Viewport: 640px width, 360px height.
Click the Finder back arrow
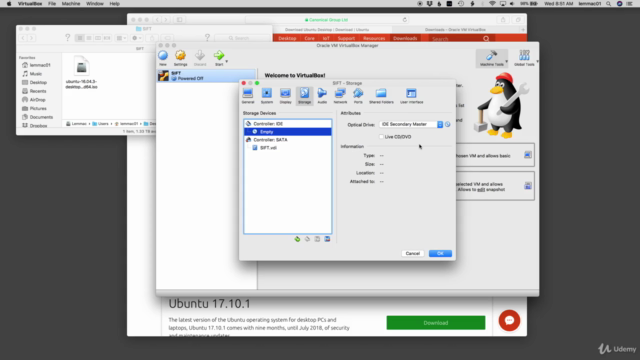[23, 38]
